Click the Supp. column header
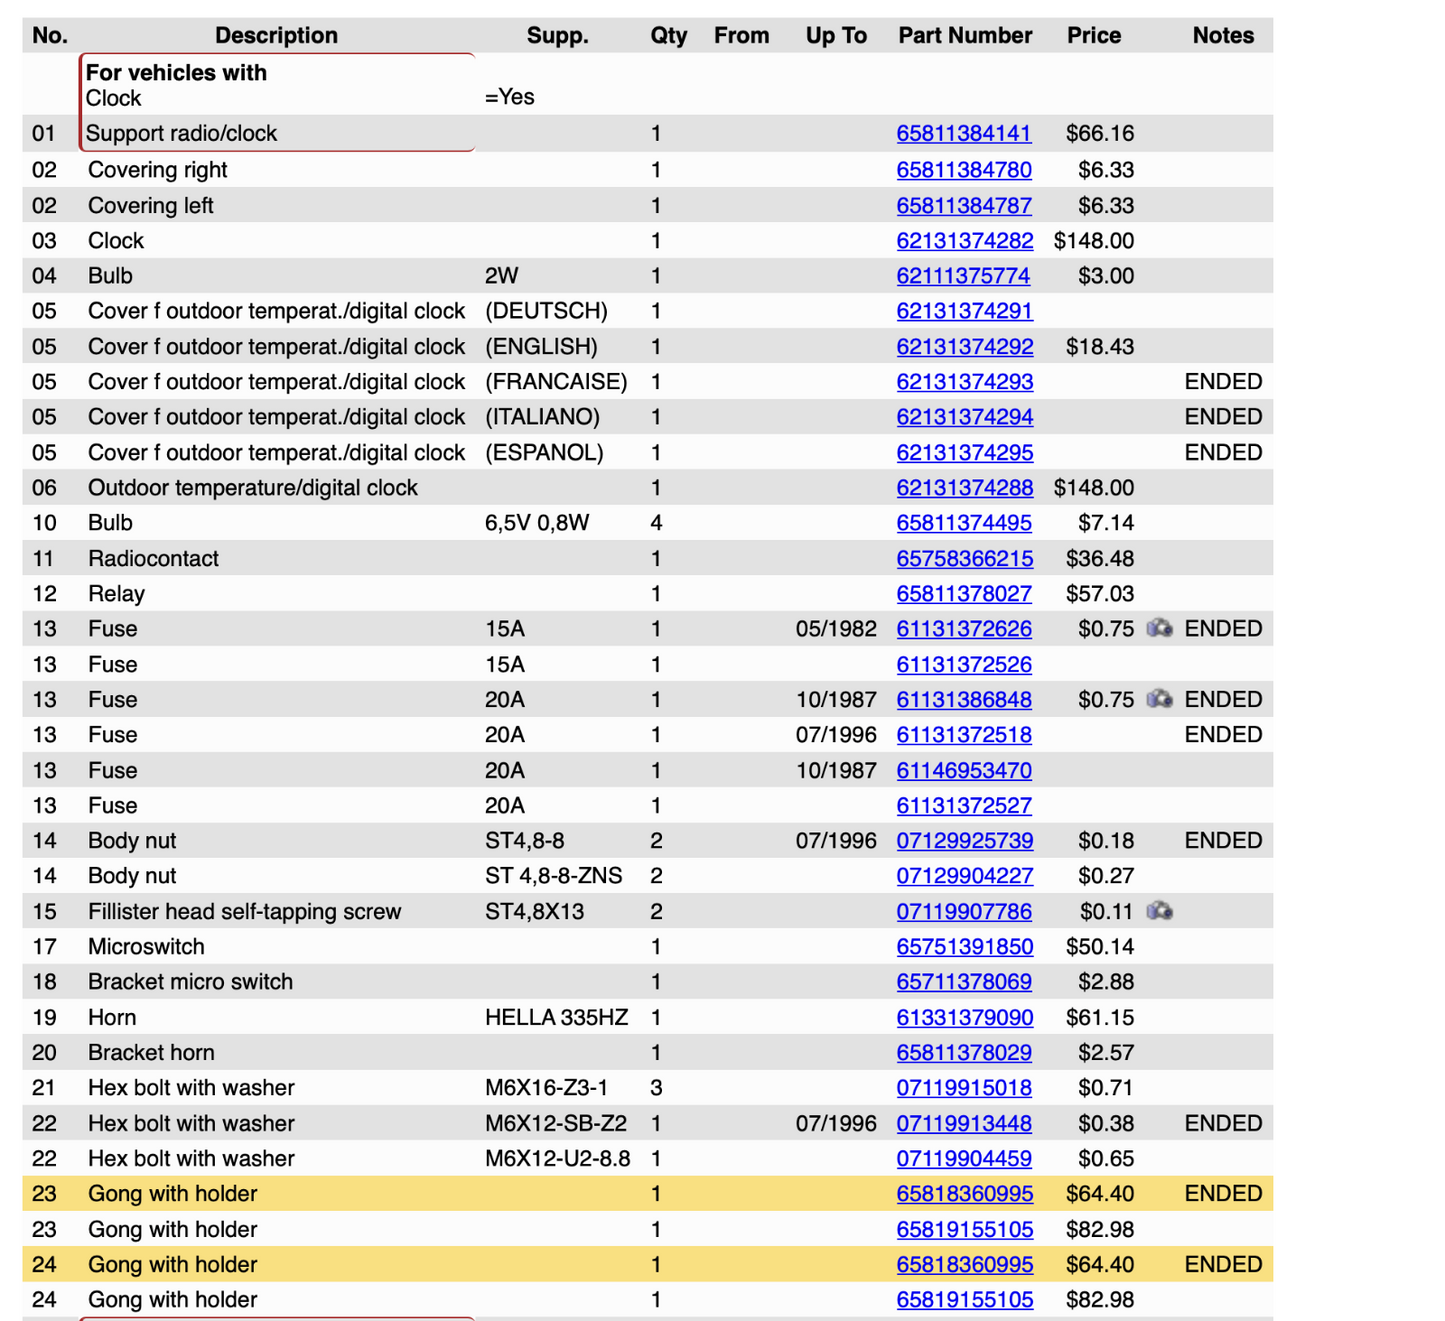The width and height of the screenshot is (1445, 1321). click(x=557, y=36)
